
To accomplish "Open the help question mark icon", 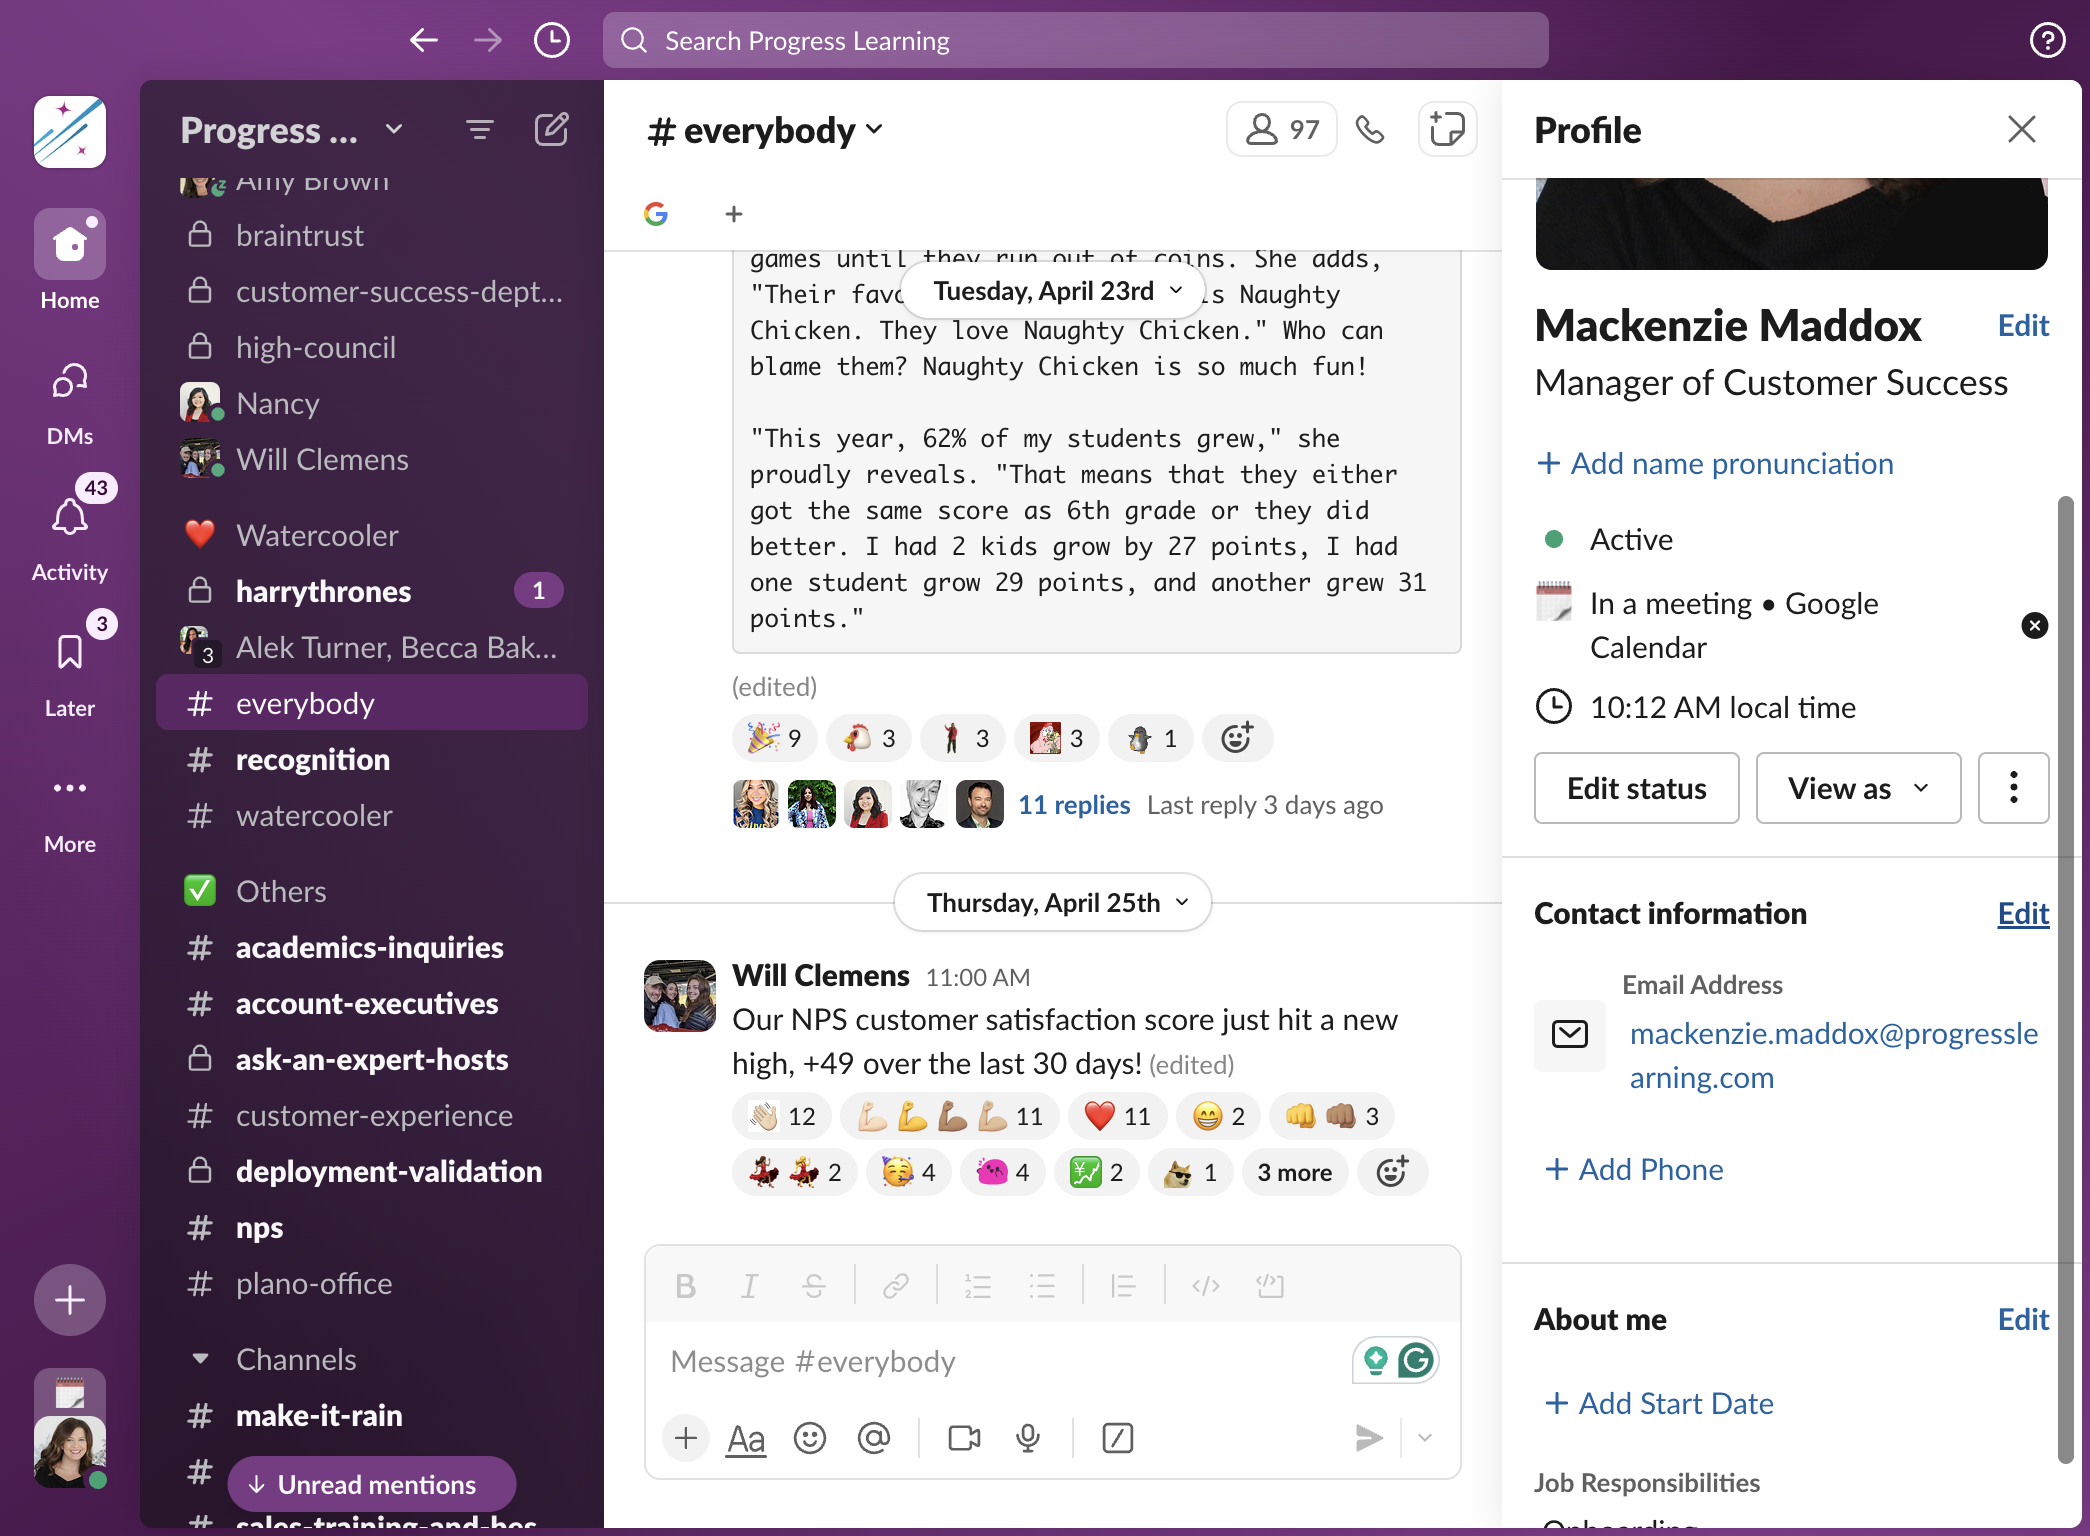I will click(2047, 40).
